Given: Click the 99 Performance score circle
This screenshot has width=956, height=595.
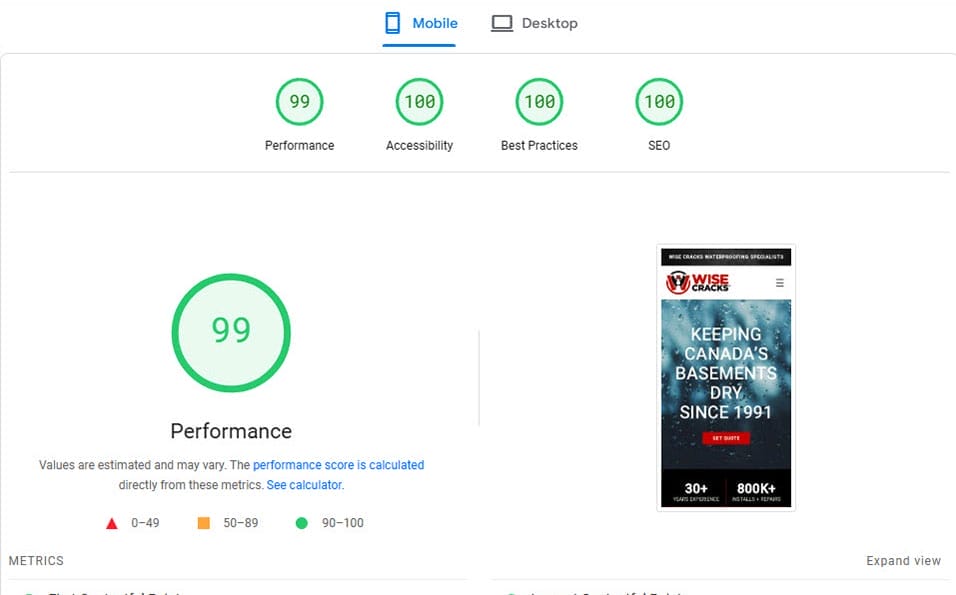Looking at the screenshot, I should 298,101.
